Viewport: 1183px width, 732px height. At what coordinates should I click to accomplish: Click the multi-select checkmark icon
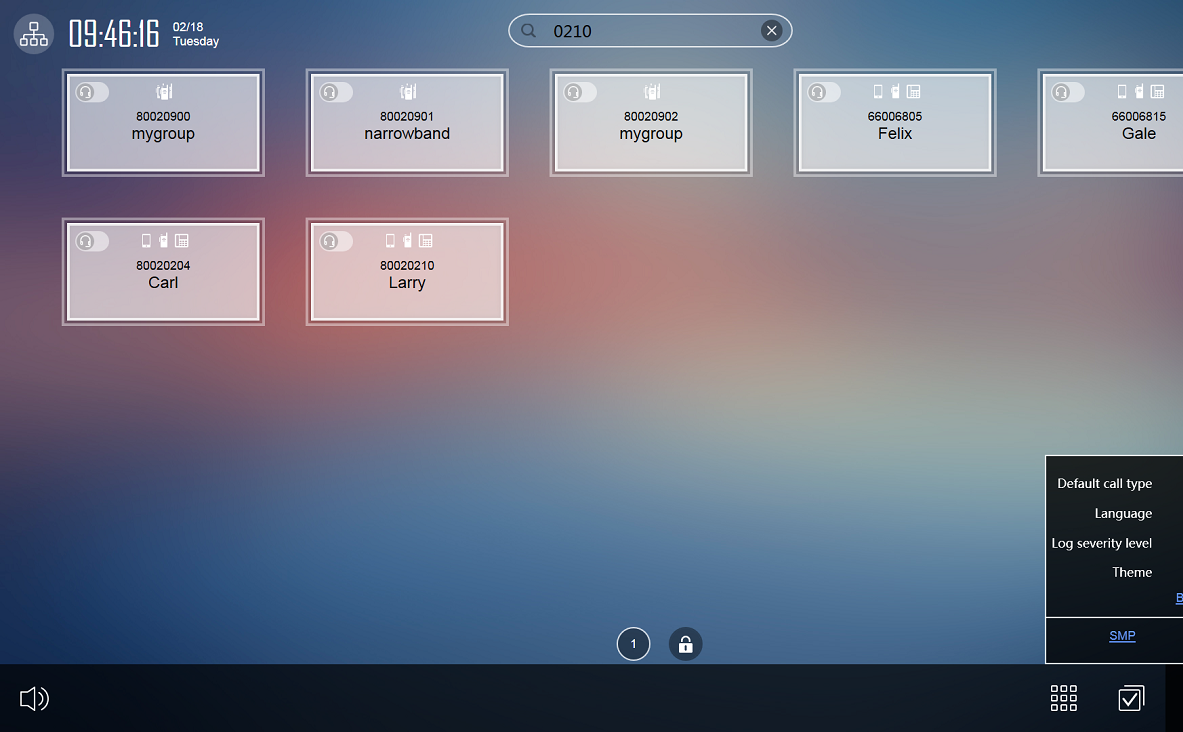pyautogui.click(x=1131, y=698)
